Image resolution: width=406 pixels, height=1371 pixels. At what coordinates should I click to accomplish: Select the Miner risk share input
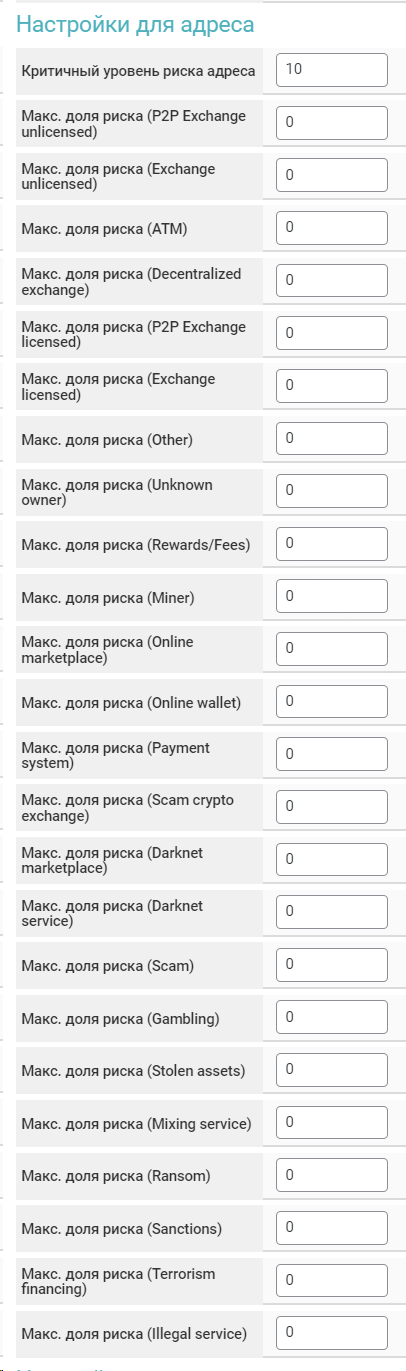tap(331, 597)
